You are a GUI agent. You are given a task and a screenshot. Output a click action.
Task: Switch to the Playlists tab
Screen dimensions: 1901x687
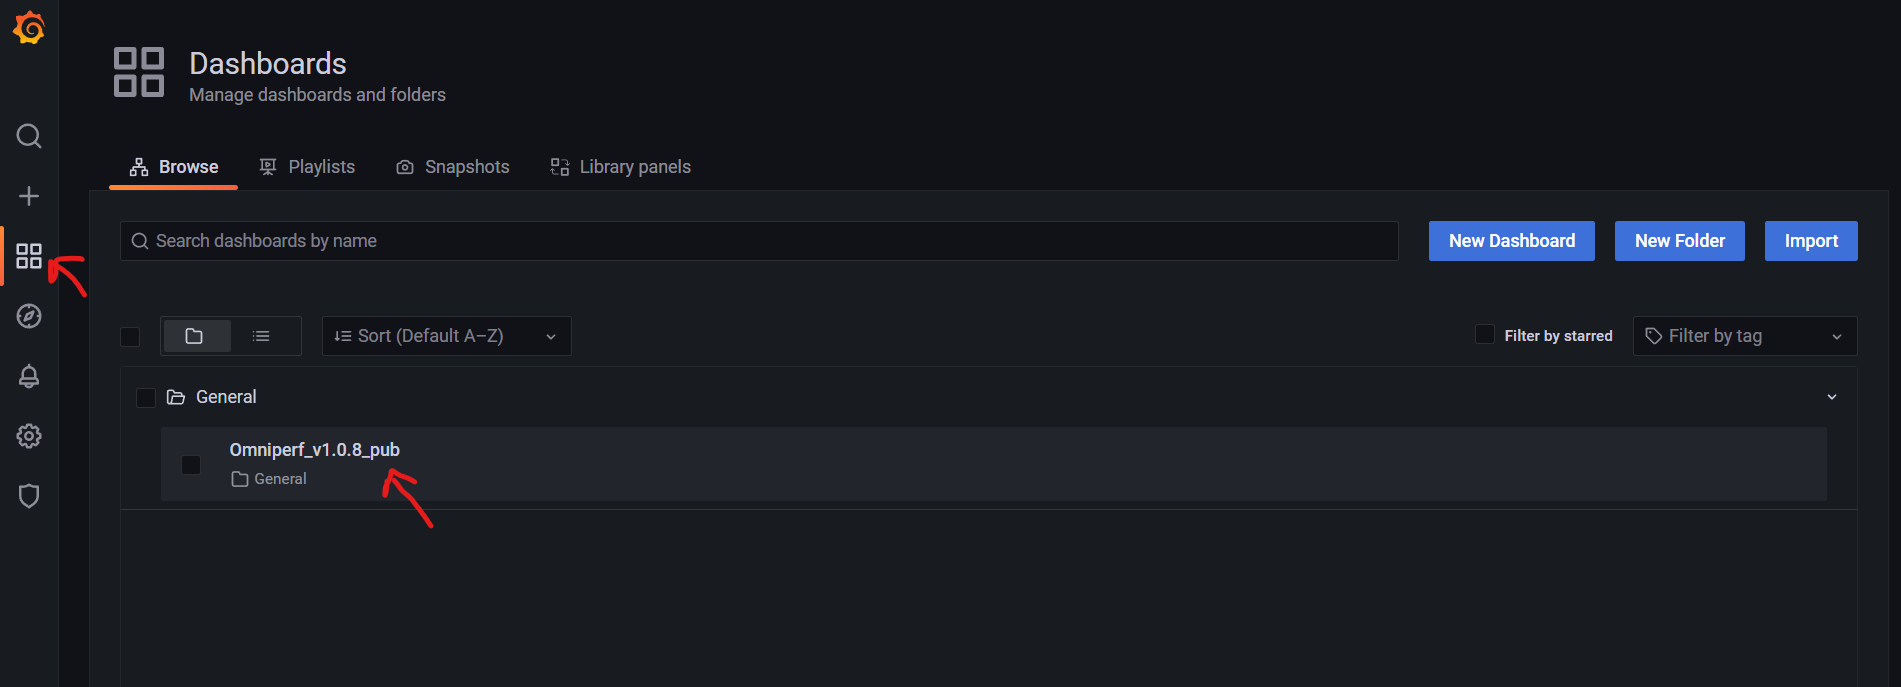307,167
